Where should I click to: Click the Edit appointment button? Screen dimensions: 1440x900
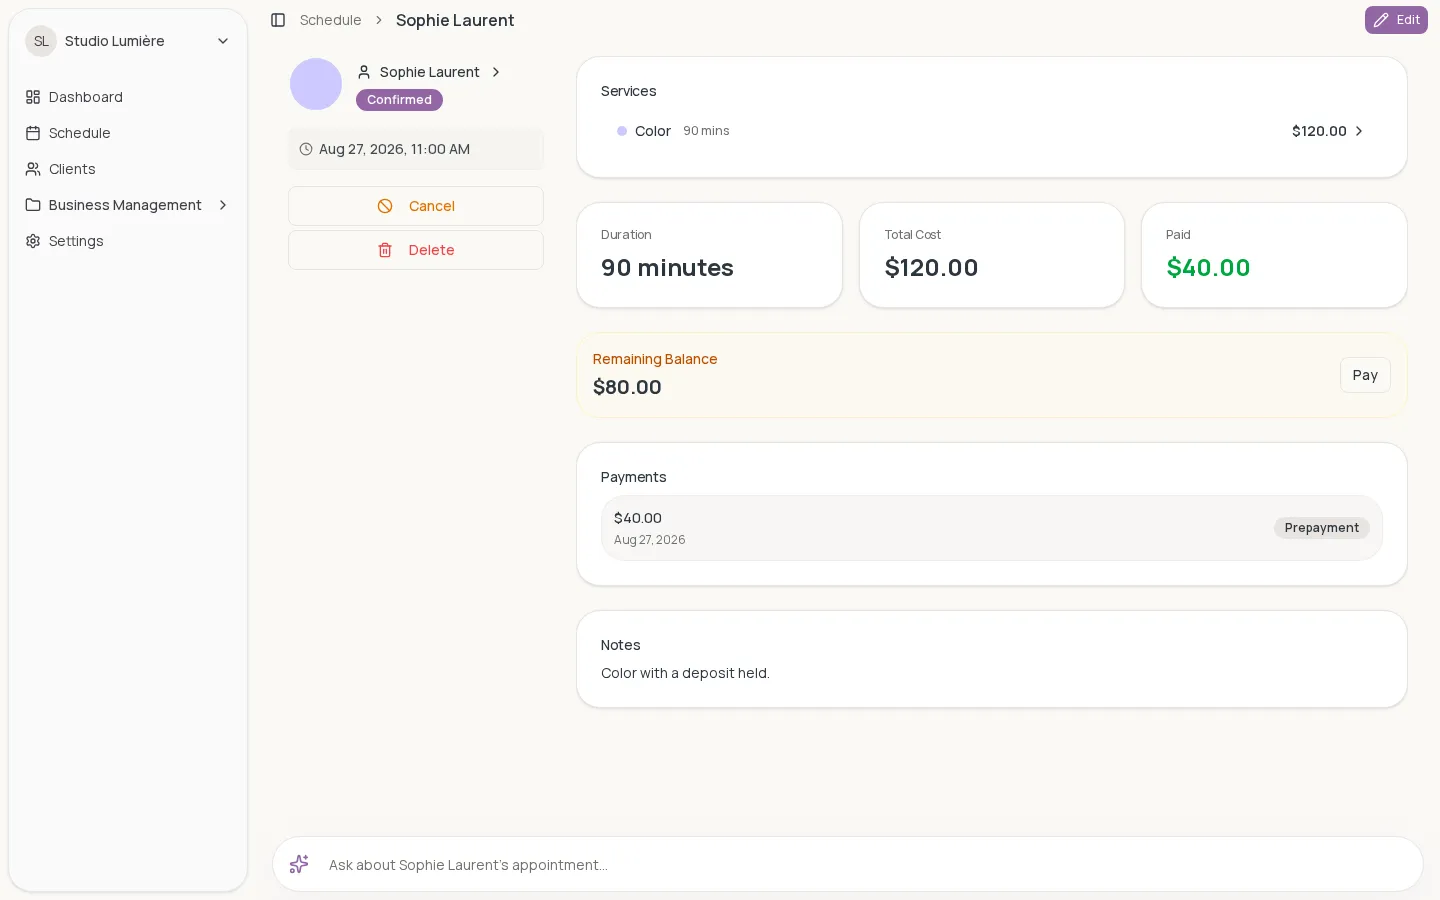pos(1396,20)
